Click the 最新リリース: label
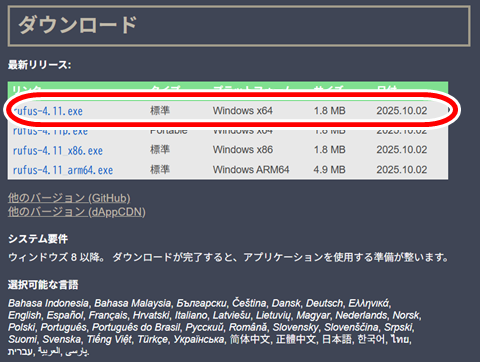 39,65
